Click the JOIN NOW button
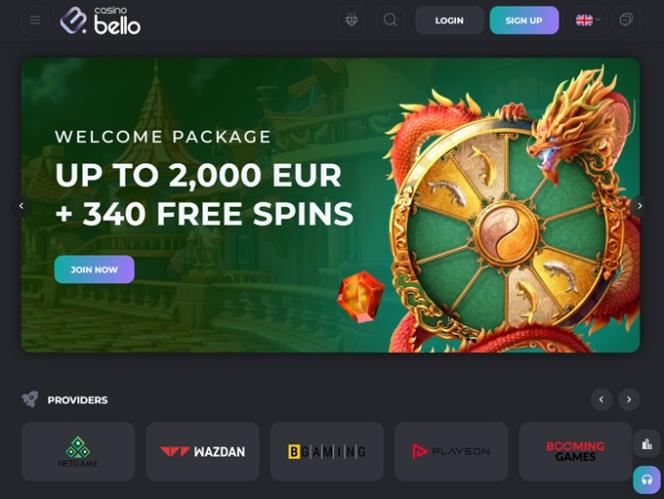Viewport: 664px width, 499px height. click(94, 269)
